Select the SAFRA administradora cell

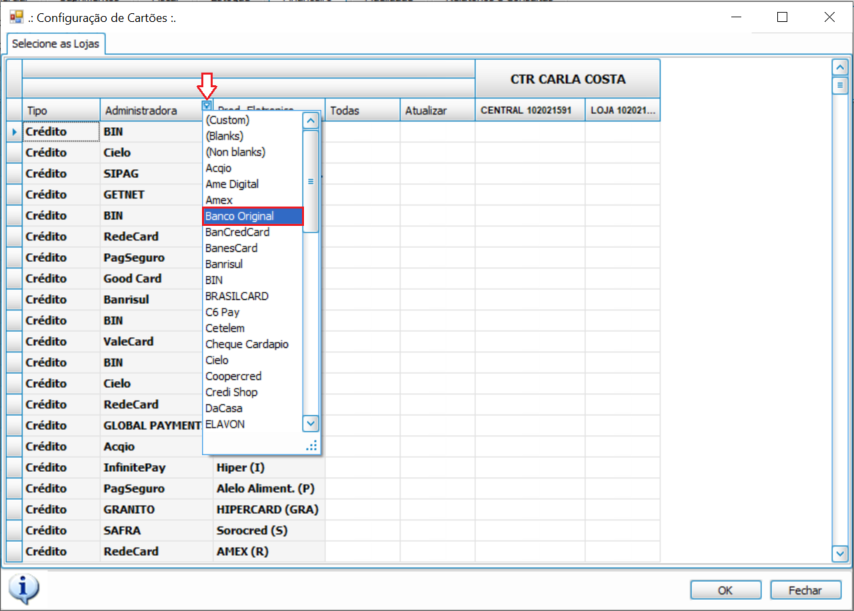(157, 530)
